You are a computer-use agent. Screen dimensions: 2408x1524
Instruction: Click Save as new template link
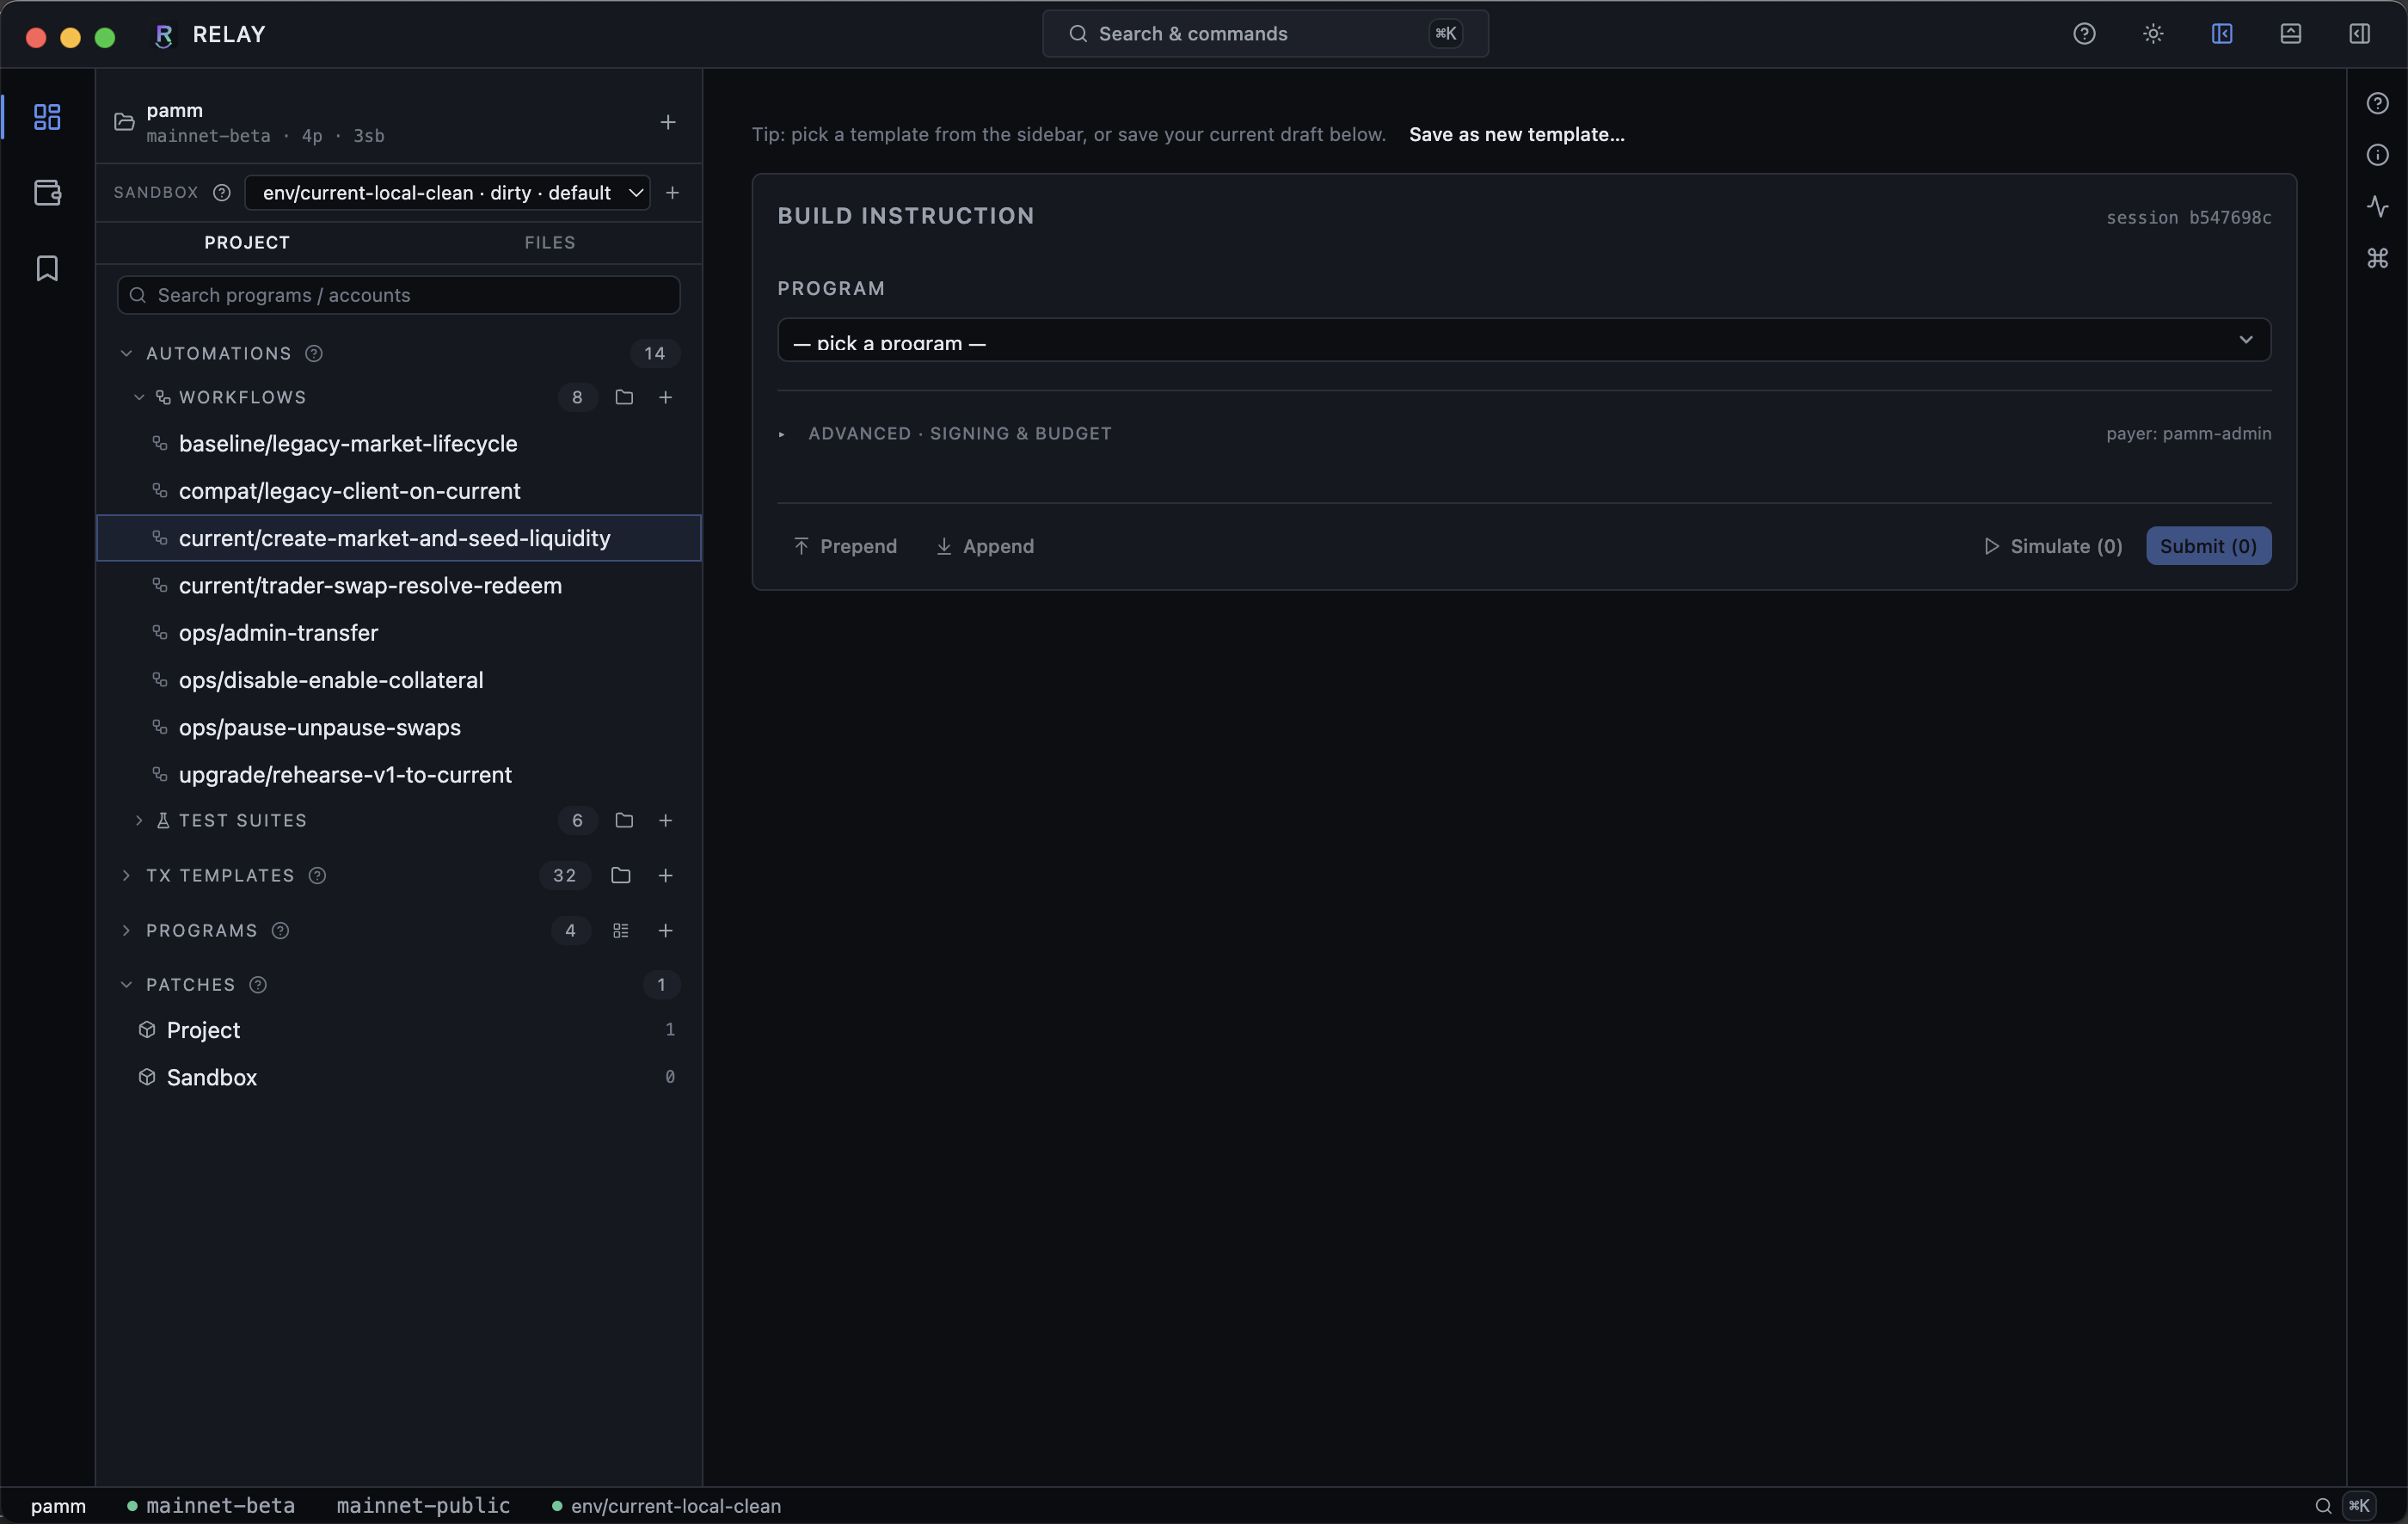[1516, 134]
